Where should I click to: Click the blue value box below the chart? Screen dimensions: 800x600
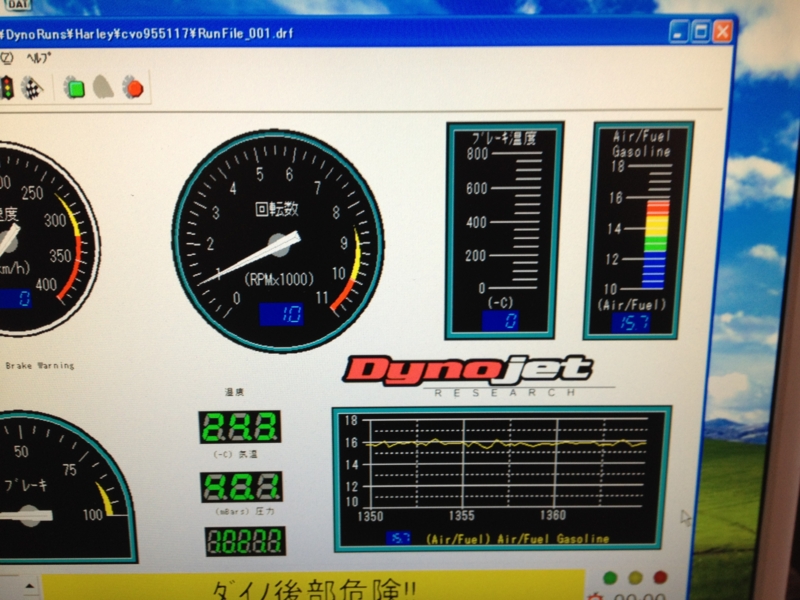coord(398,538)
